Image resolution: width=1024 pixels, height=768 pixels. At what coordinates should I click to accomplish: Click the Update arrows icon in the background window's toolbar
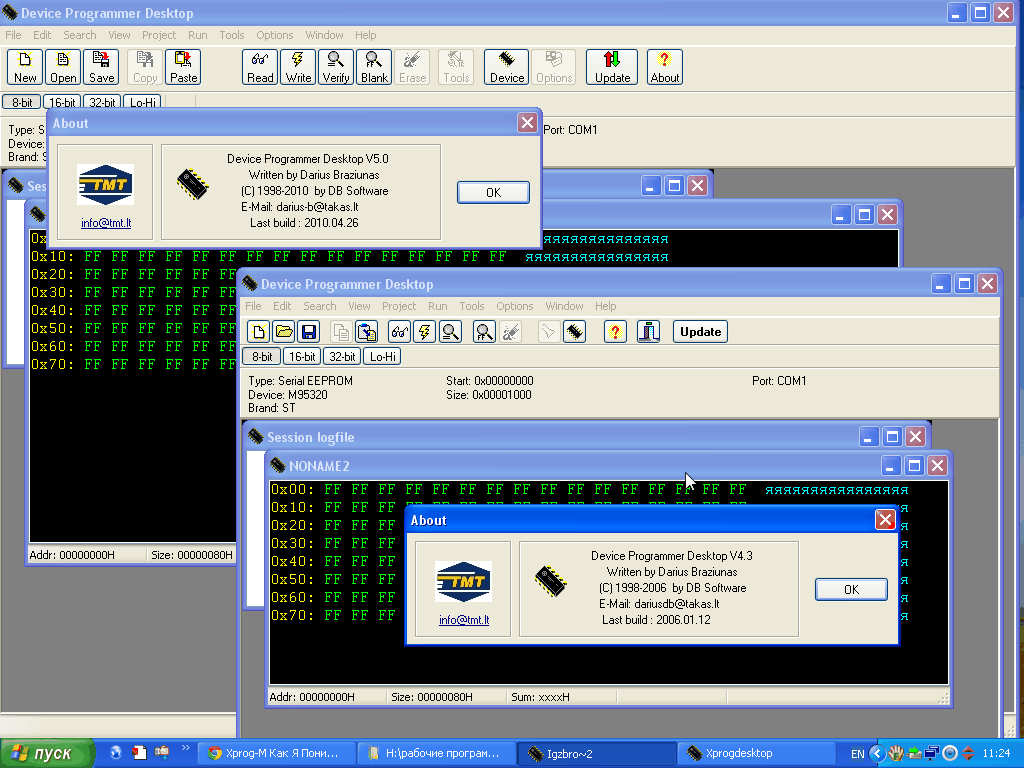(612, 67)
